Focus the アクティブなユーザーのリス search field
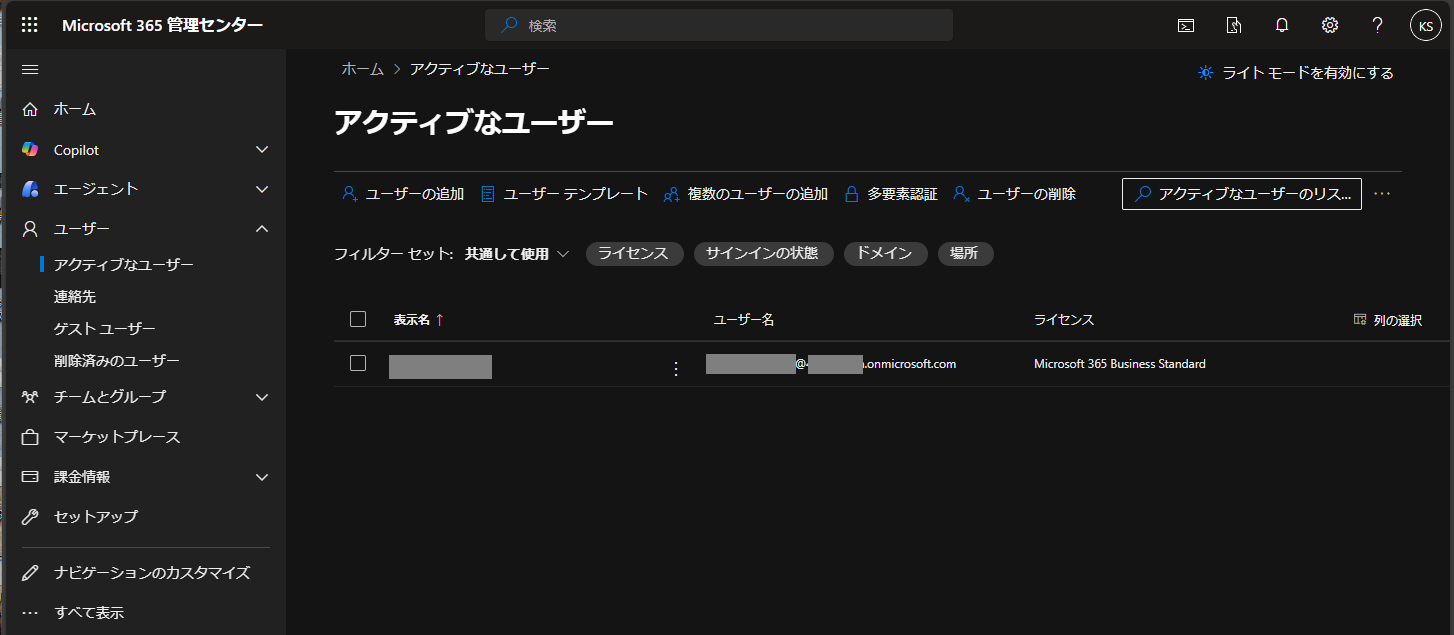The image size is (1454, 635). pos(1242,194)
